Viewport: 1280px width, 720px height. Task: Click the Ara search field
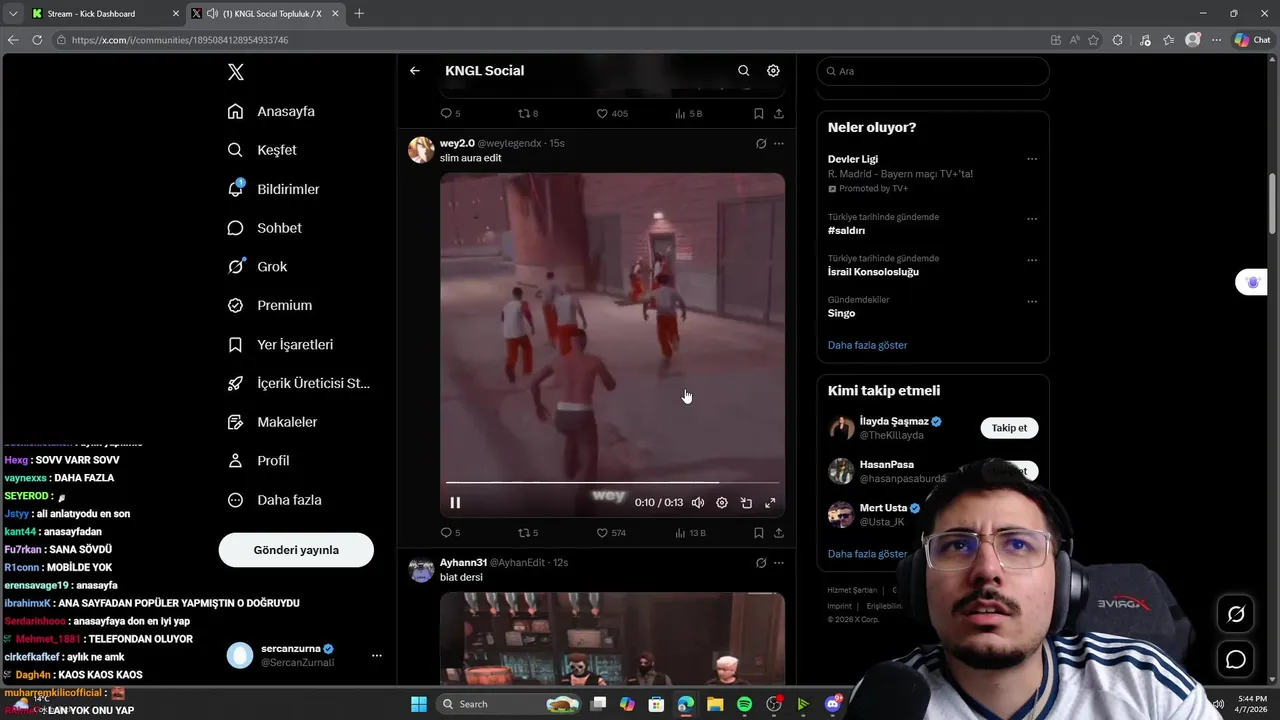click(x=933, y=71)
